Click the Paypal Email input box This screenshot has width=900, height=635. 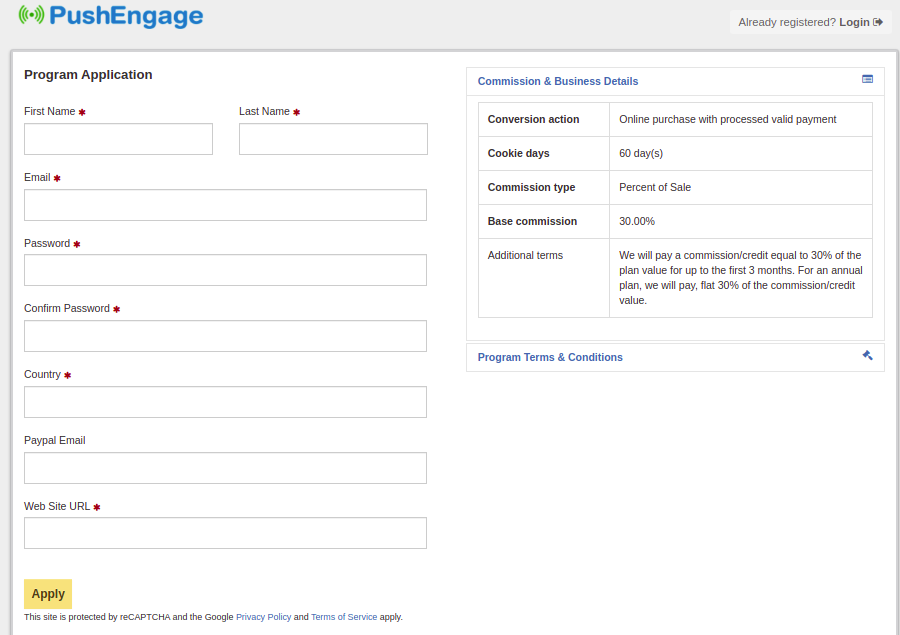[225, 468]
